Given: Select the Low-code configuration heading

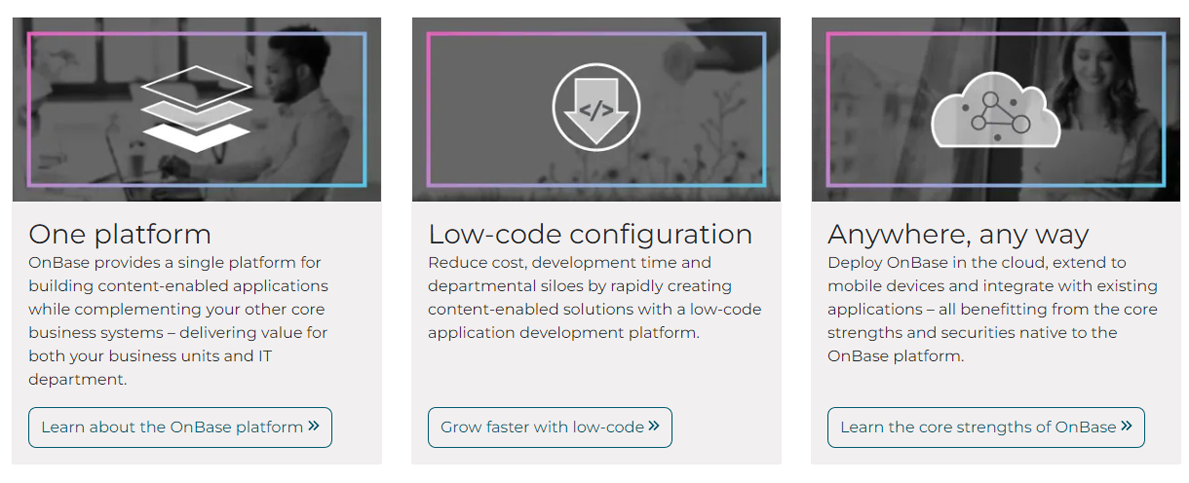Looking at the screenshot, I should [590, 234].
